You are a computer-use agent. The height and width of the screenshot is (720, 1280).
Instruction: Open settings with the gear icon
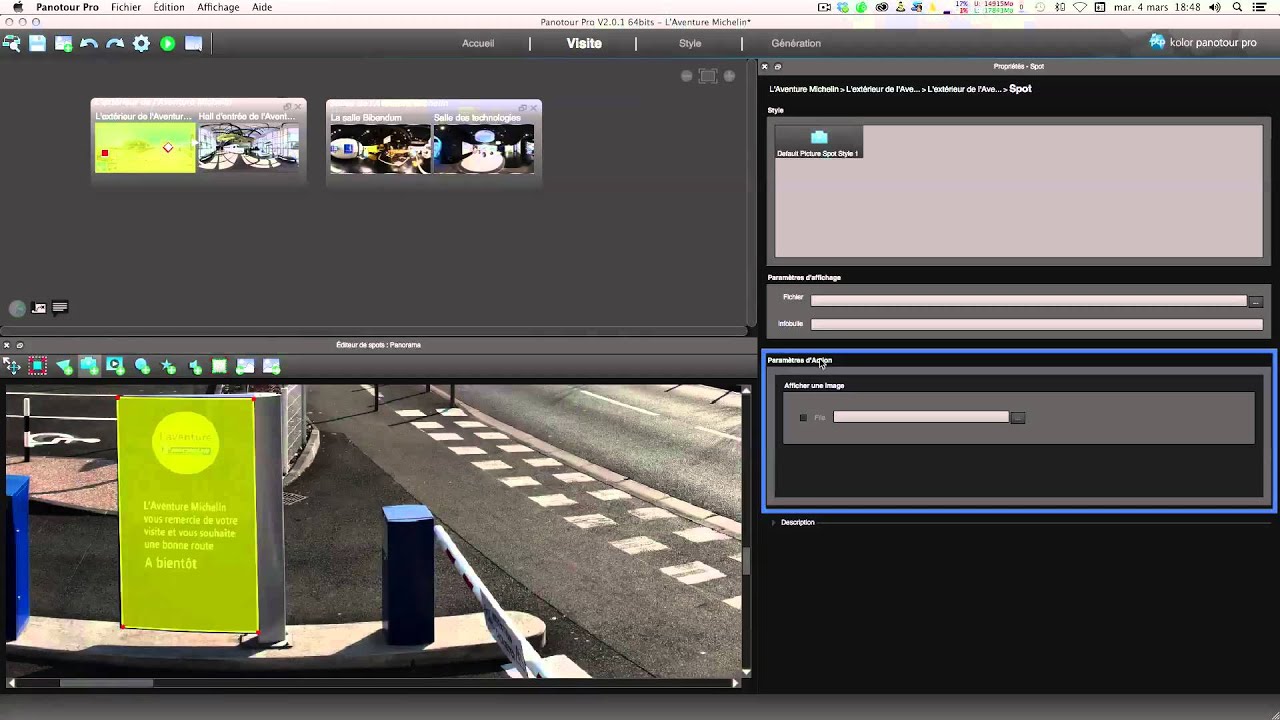pyautogui.click(x=141, y=43)
